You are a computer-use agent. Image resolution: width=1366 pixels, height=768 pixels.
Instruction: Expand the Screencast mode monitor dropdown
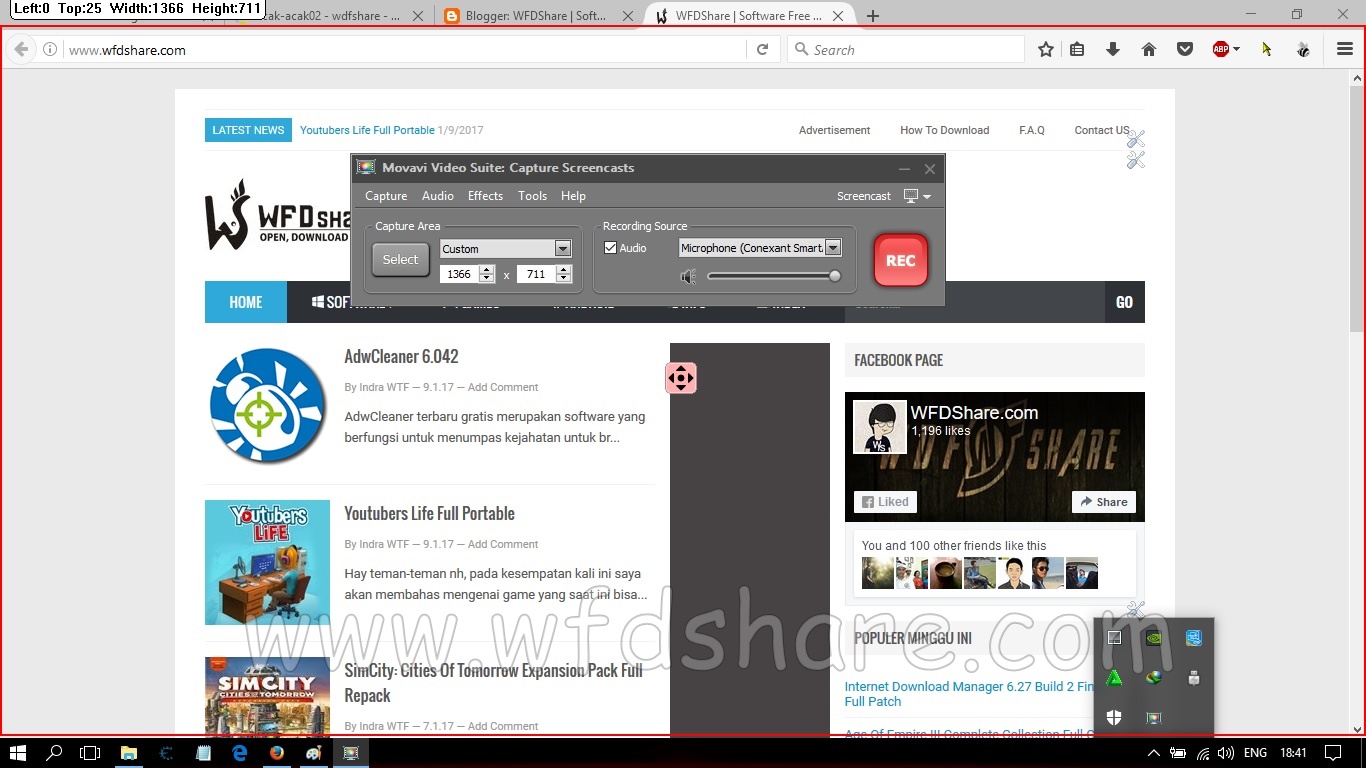pyautogui.click(x=917, y=196)
